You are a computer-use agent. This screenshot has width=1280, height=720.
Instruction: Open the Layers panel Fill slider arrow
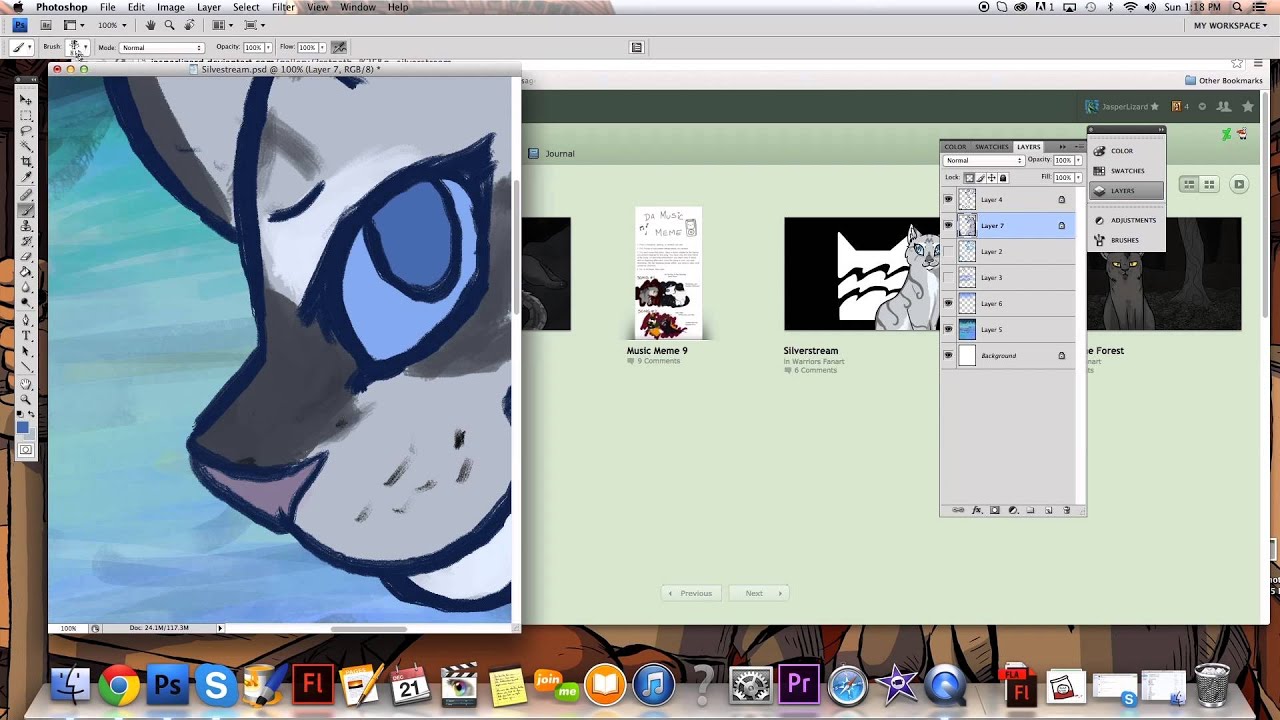pos(1078,177)
